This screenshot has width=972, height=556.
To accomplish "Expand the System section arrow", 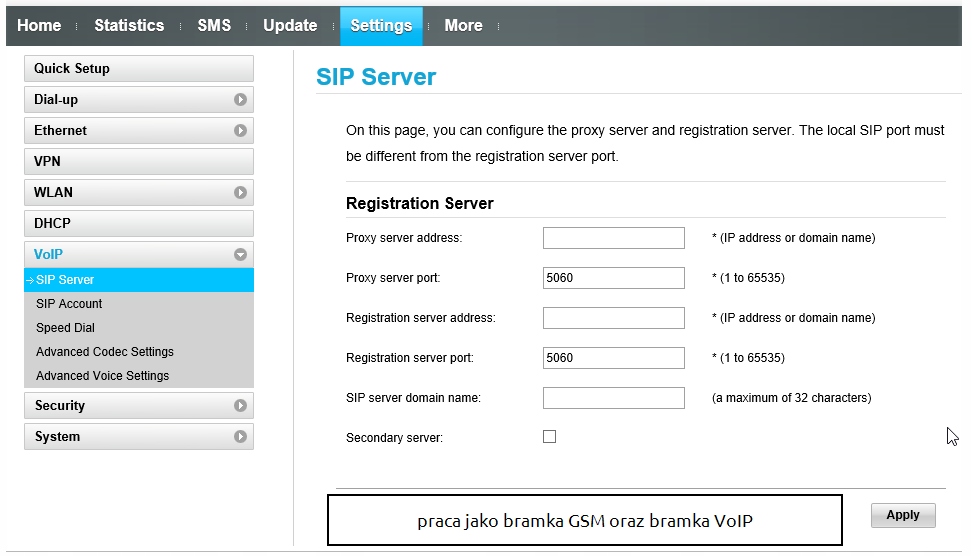I will [x=240, y=437].
